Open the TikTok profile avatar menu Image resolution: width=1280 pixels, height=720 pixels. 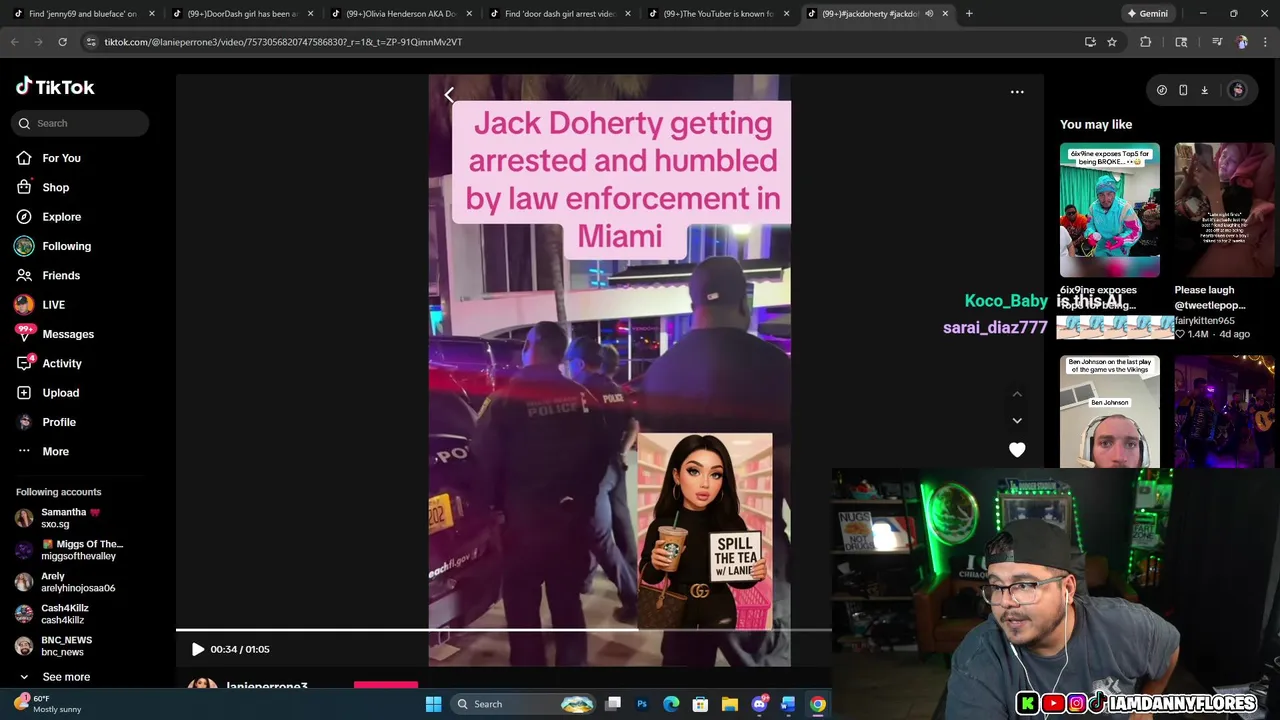pos(1238,90)
